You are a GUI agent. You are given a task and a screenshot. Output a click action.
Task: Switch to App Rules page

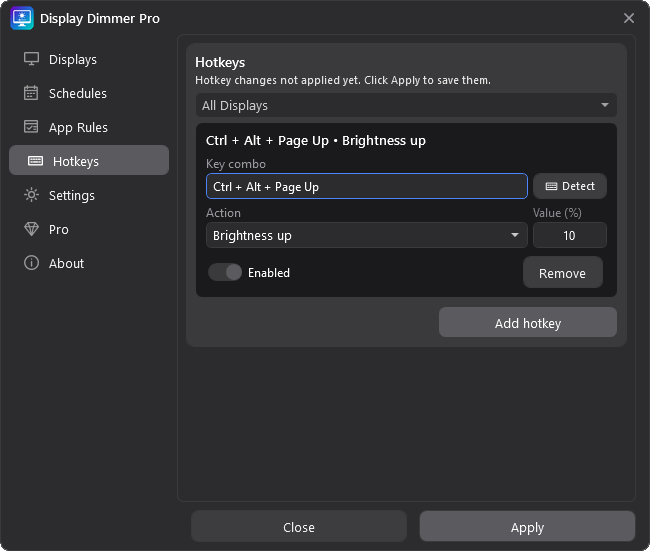pyautogui.click(x=89, y=127)
